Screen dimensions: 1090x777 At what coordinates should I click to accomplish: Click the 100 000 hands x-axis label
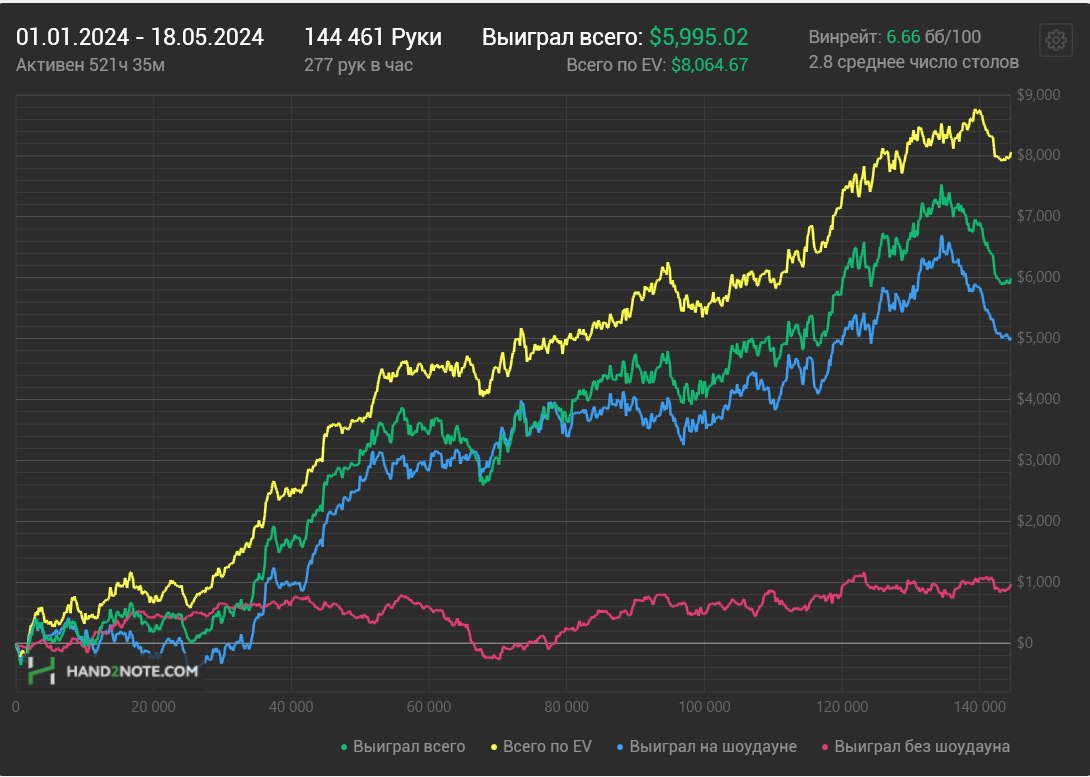tap(704, 707)
